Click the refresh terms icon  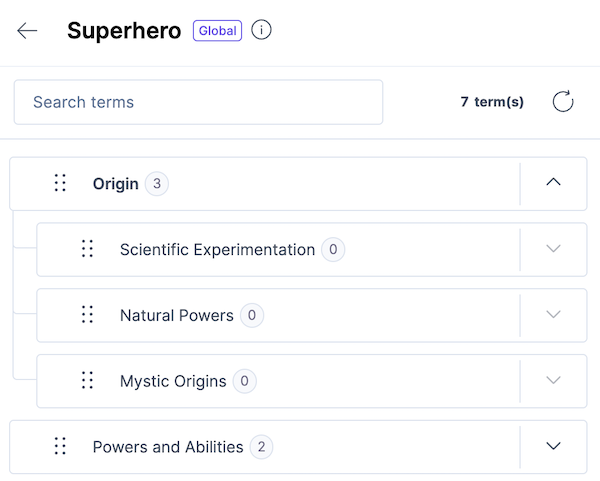pos(563,101)
